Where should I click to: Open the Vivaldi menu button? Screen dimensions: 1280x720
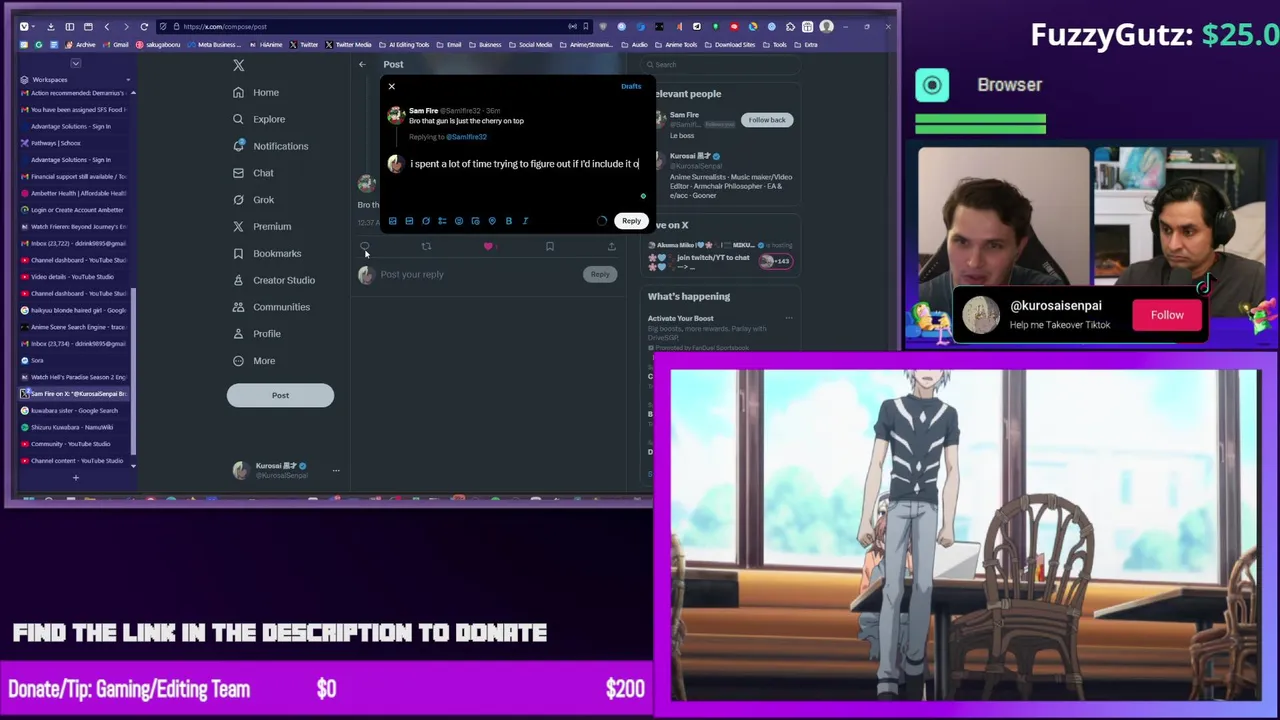(x=24, y=27)
